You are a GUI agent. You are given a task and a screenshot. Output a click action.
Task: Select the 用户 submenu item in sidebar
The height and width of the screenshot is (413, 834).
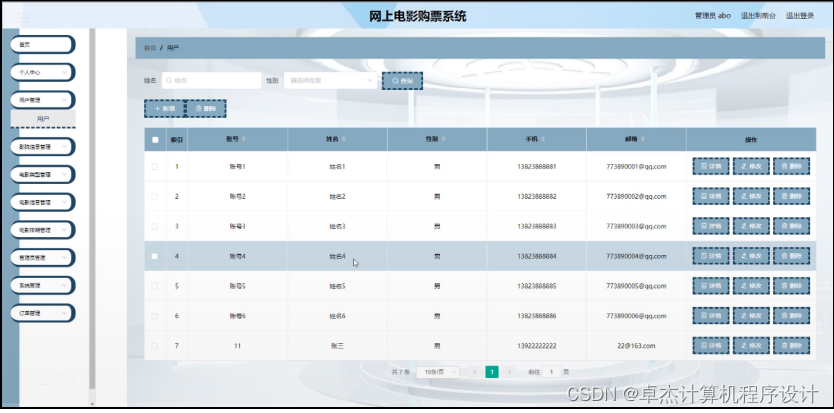tap(43, 118)
